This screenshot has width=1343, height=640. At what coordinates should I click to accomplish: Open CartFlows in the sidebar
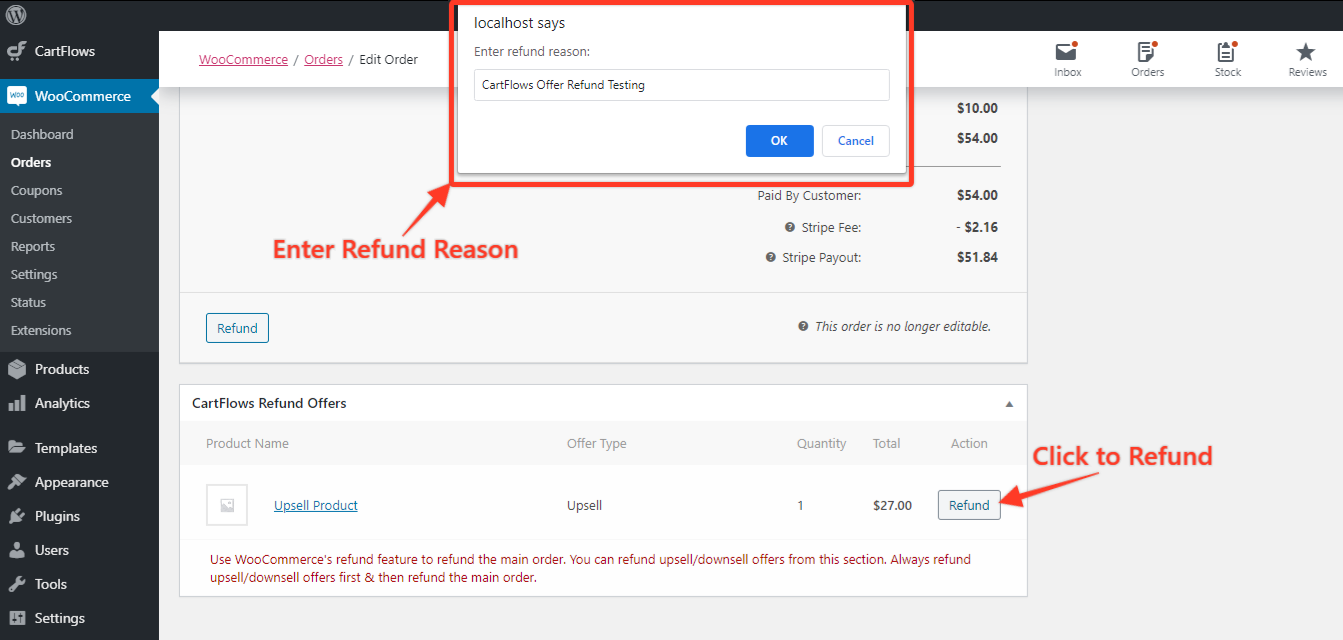(64, 51)
